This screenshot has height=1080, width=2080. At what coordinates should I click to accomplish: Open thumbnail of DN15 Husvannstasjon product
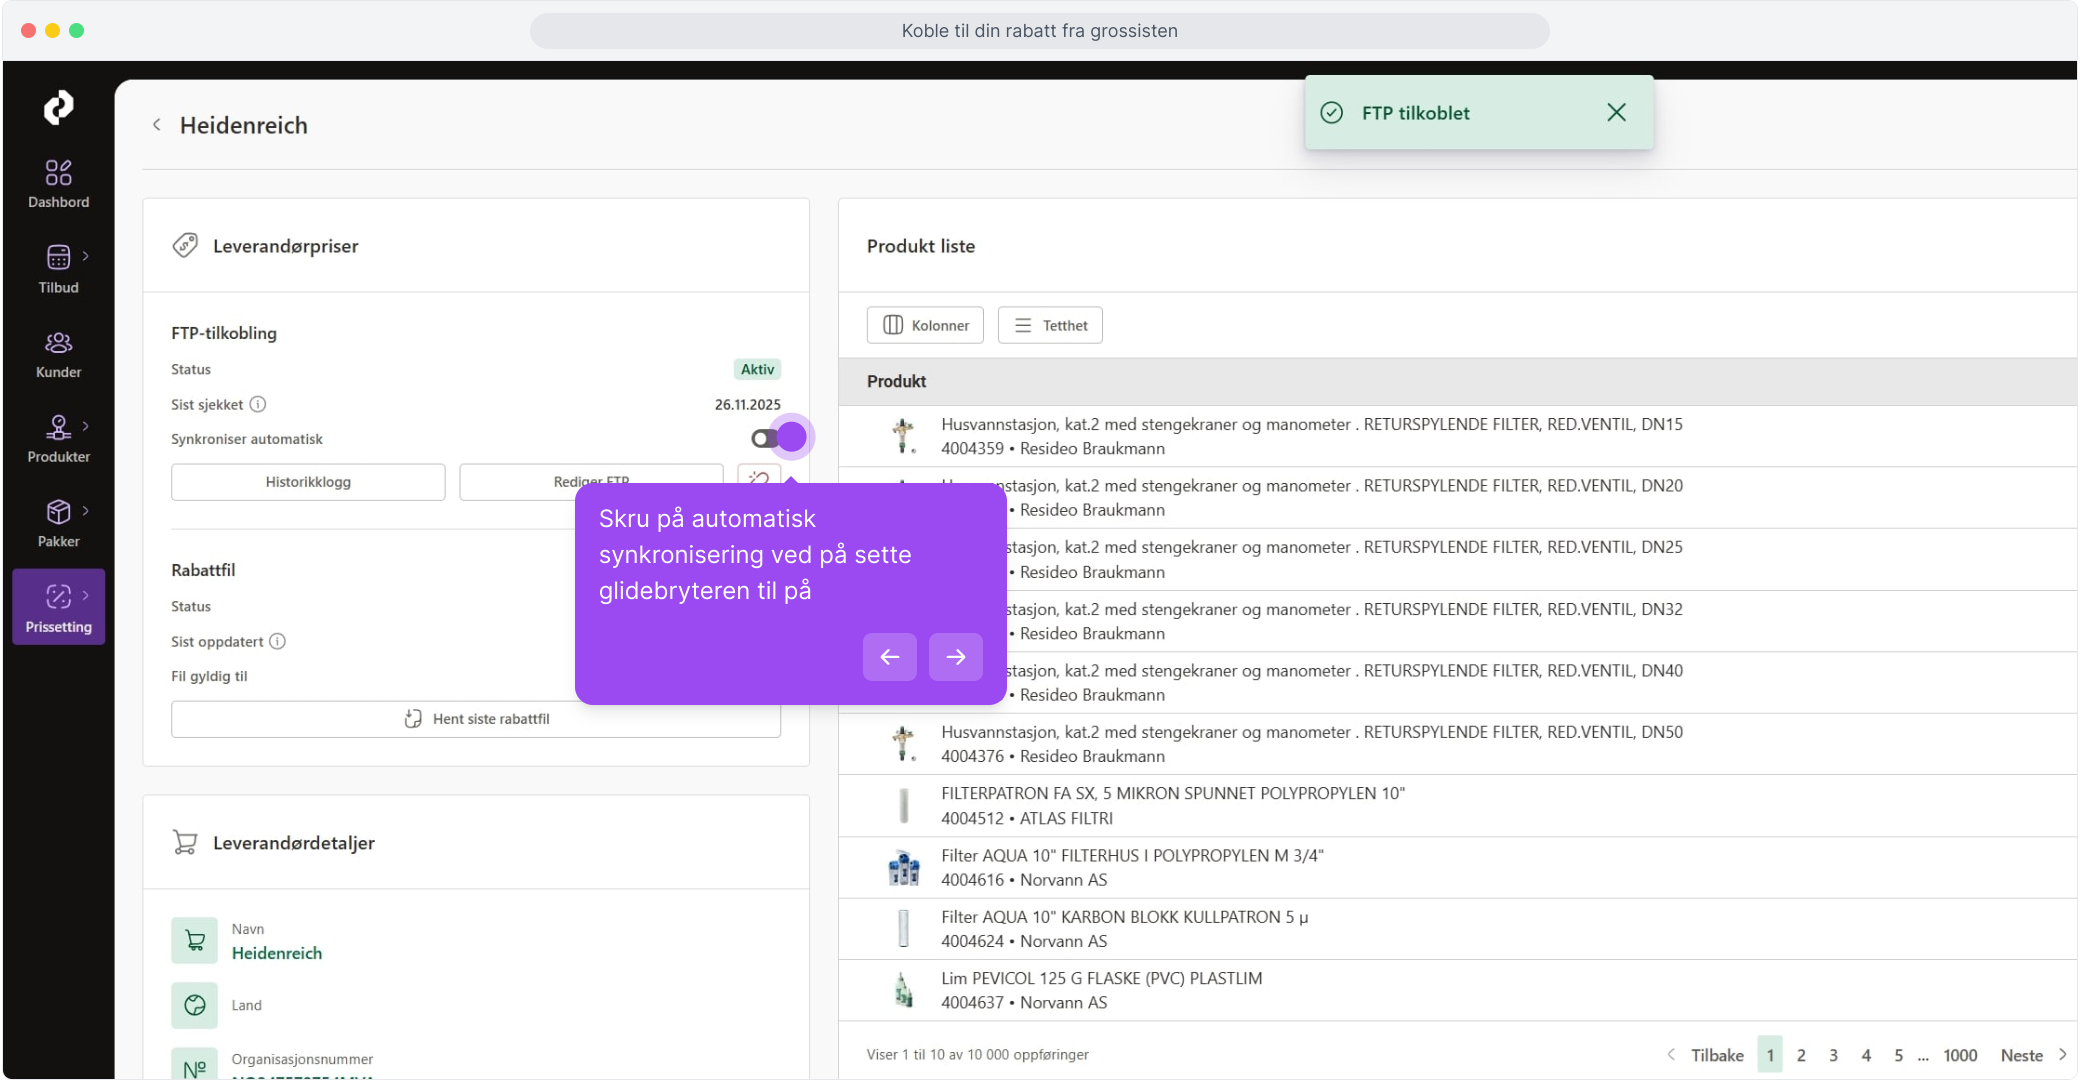pyautogui.click(x=904, y=436)
